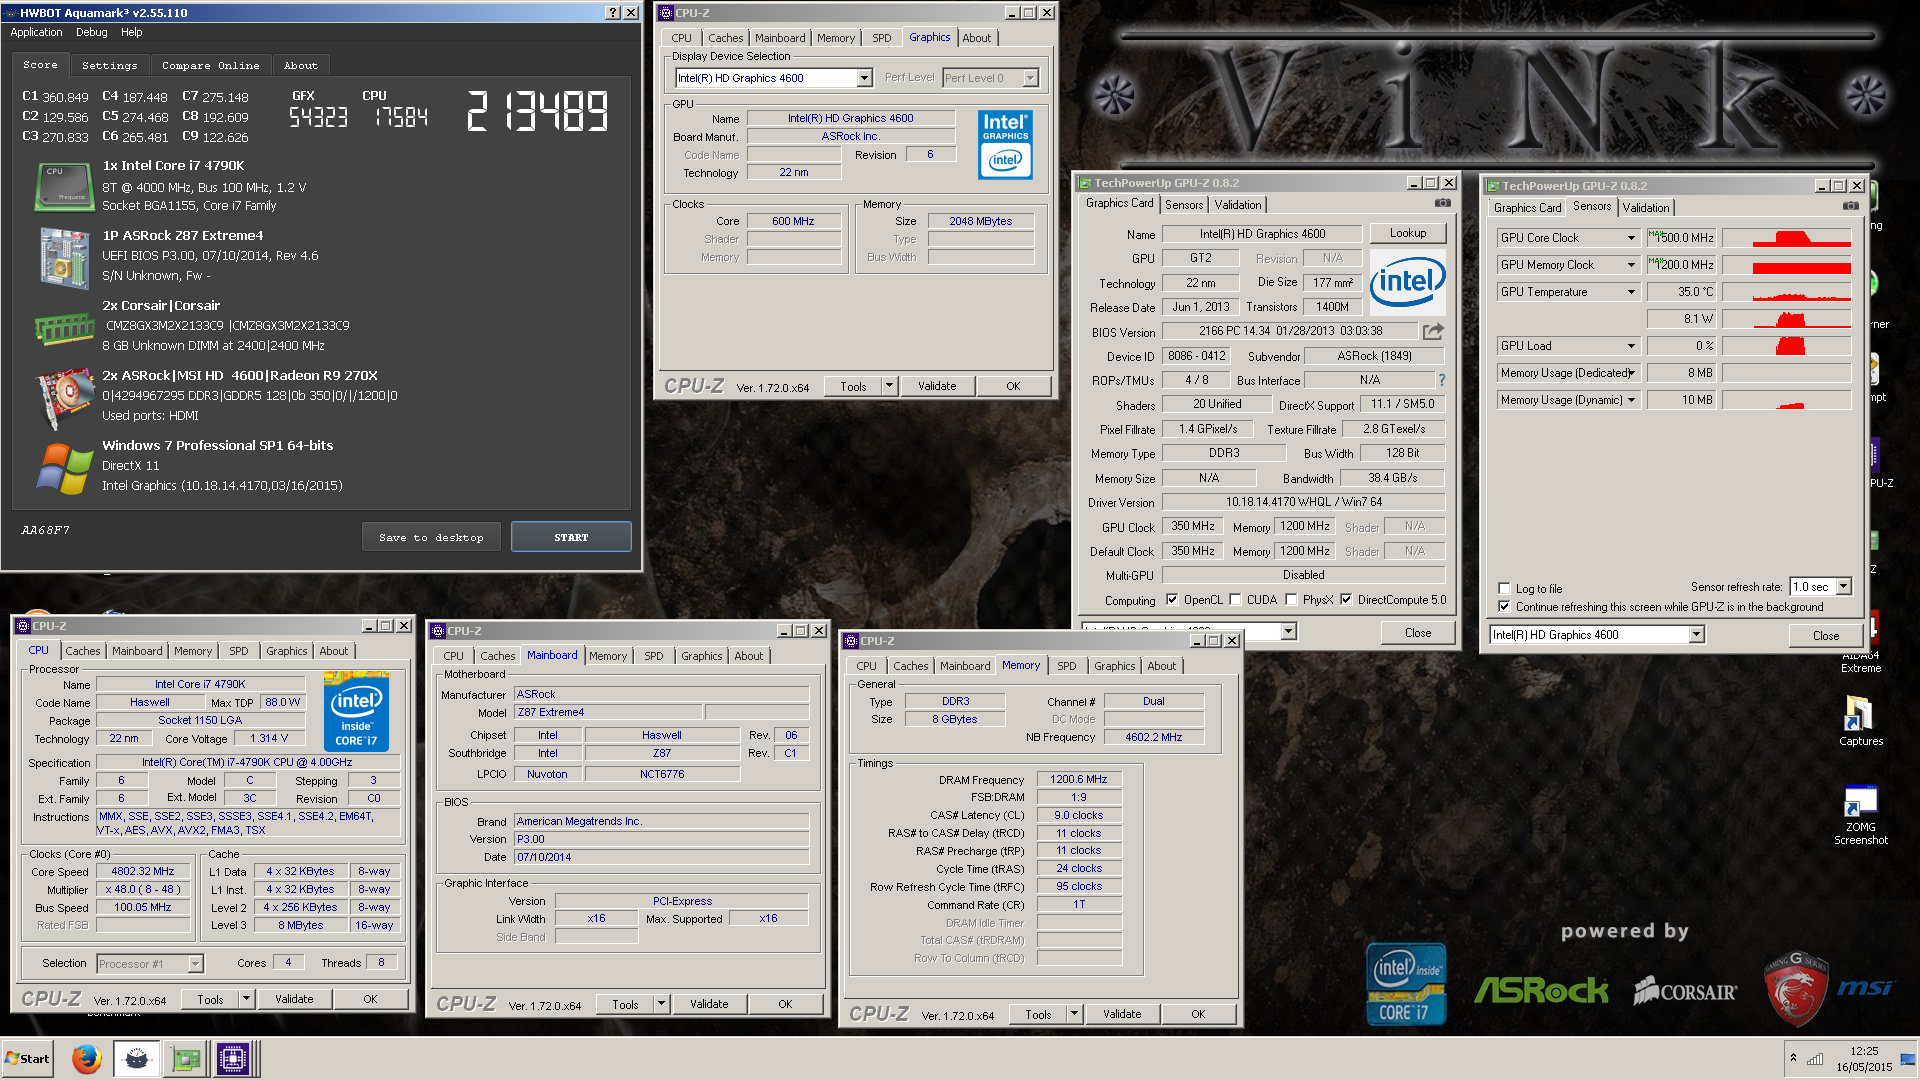Toggle the PhysX checkbox in GPU-Z
The height and width of the screenshot is (1080, 1920).
point(1292,600)
